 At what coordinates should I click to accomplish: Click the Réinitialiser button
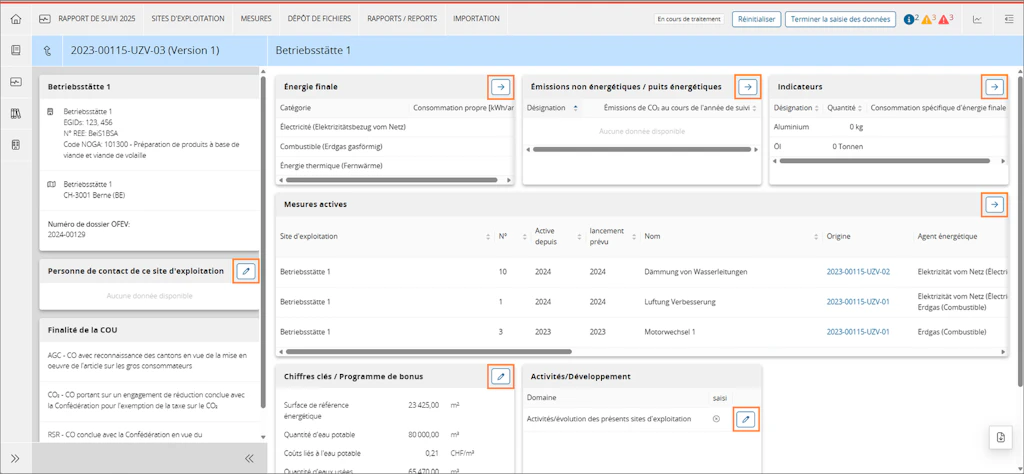[756, 19]
